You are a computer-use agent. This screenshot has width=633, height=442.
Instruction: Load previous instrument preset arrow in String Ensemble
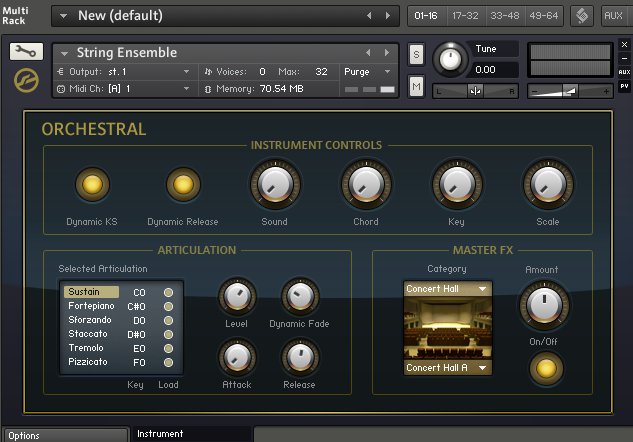click(368, 52)
